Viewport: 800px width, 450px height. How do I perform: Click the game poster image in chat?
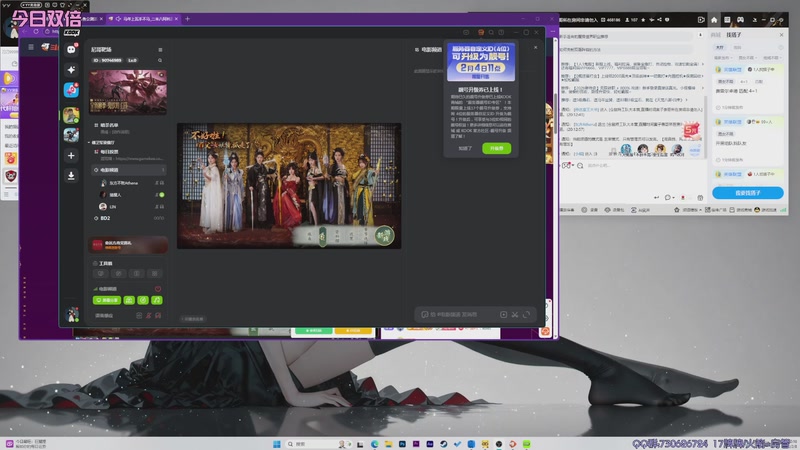click(x=289, y=186)
